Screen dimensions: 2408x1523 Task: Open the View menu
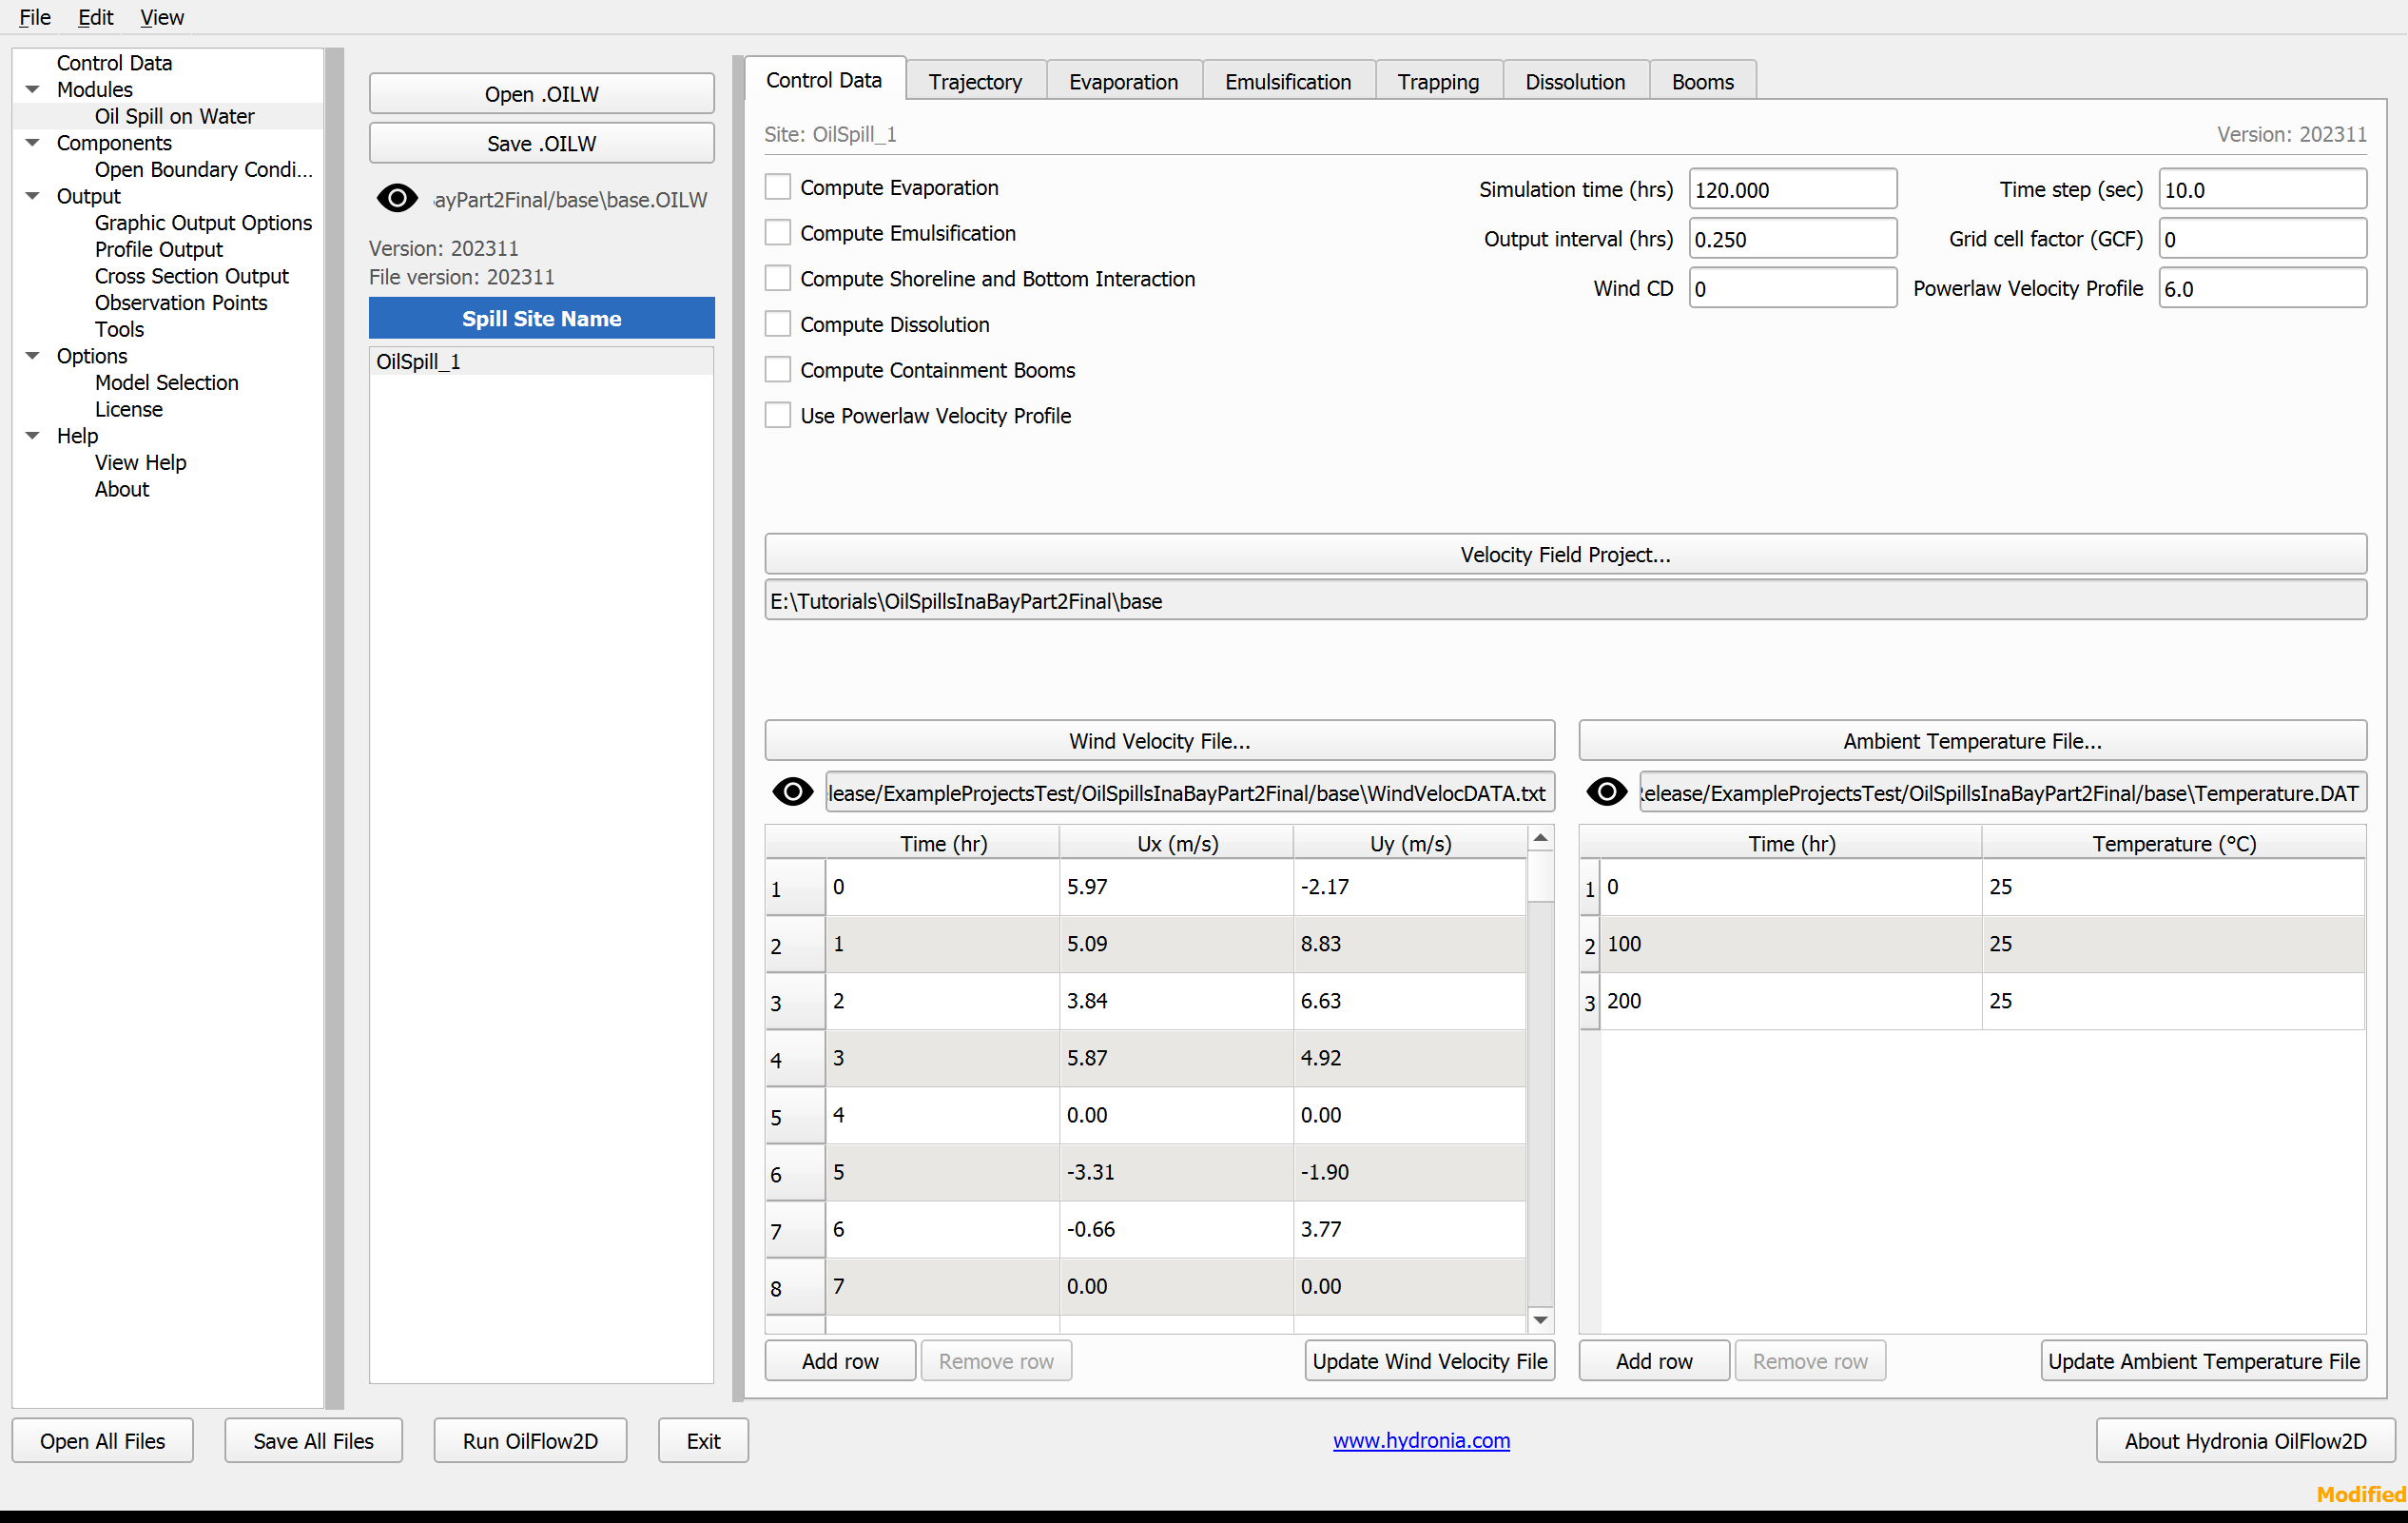(x=161, y=17)
